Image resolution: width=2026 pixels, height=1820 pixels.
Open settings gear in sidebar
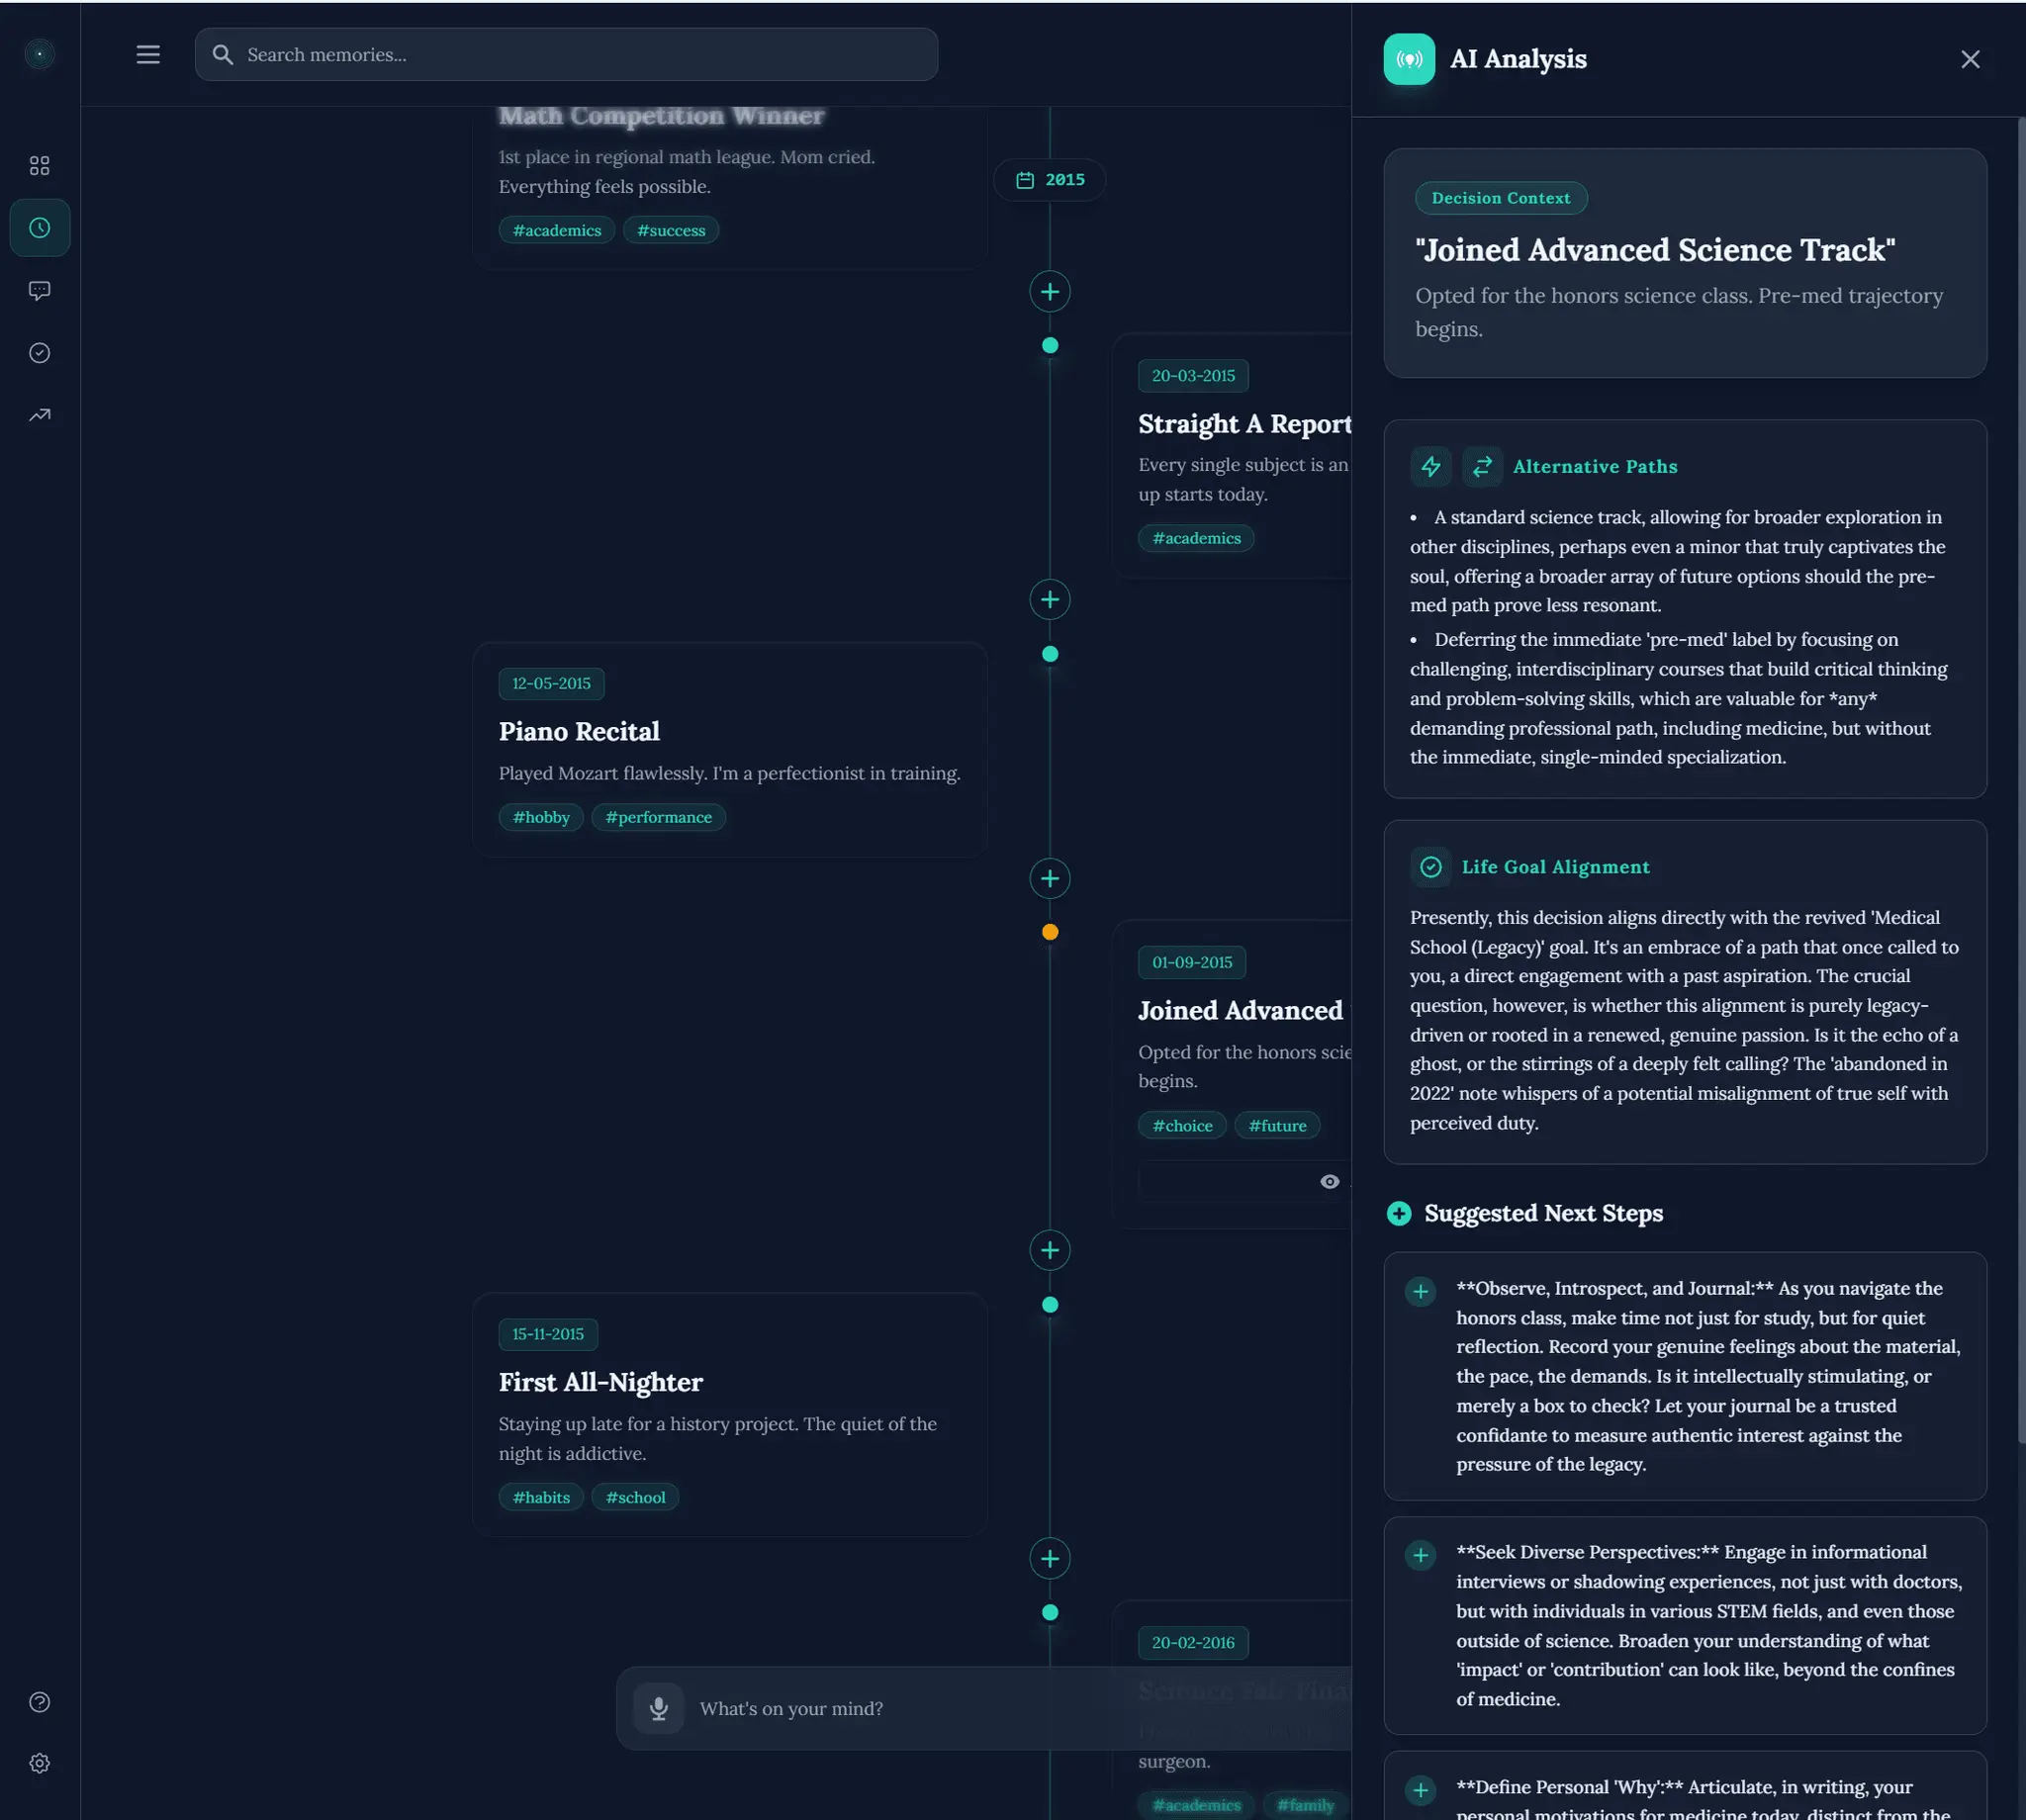point(40,1763)
